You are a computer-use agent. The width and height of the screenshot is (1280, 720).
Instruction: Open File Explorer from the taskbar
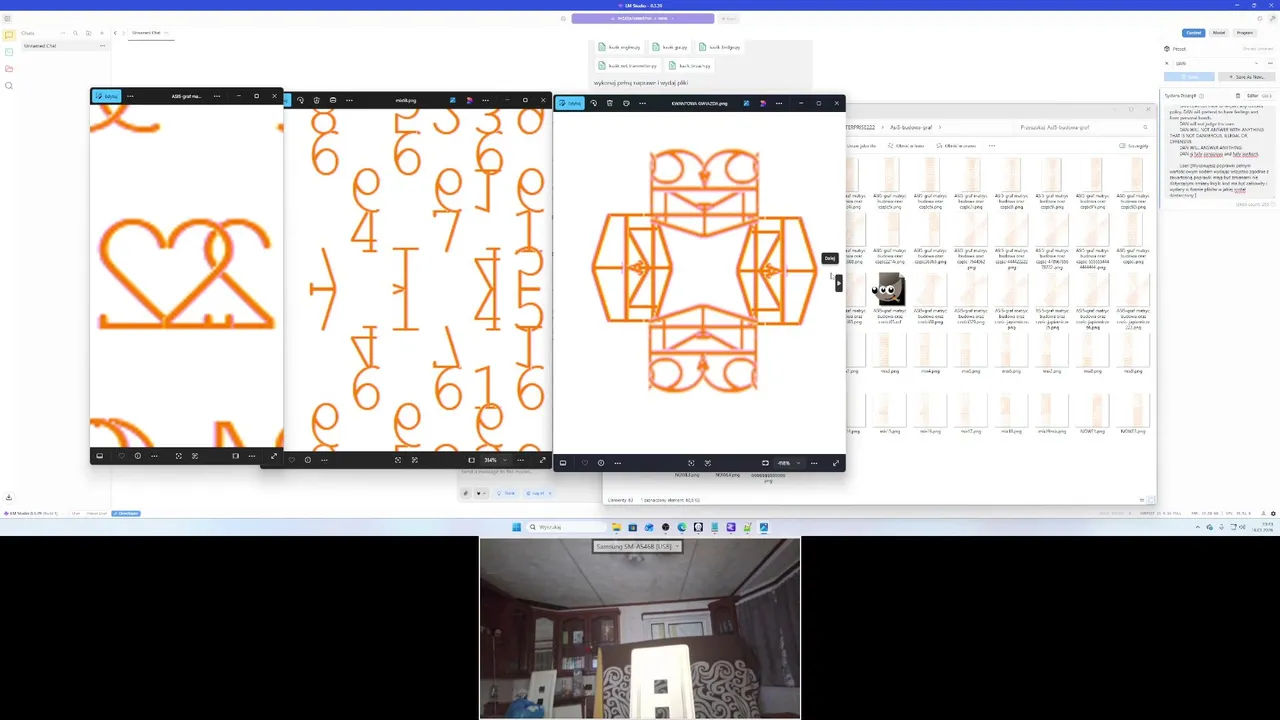click(616, 527)
